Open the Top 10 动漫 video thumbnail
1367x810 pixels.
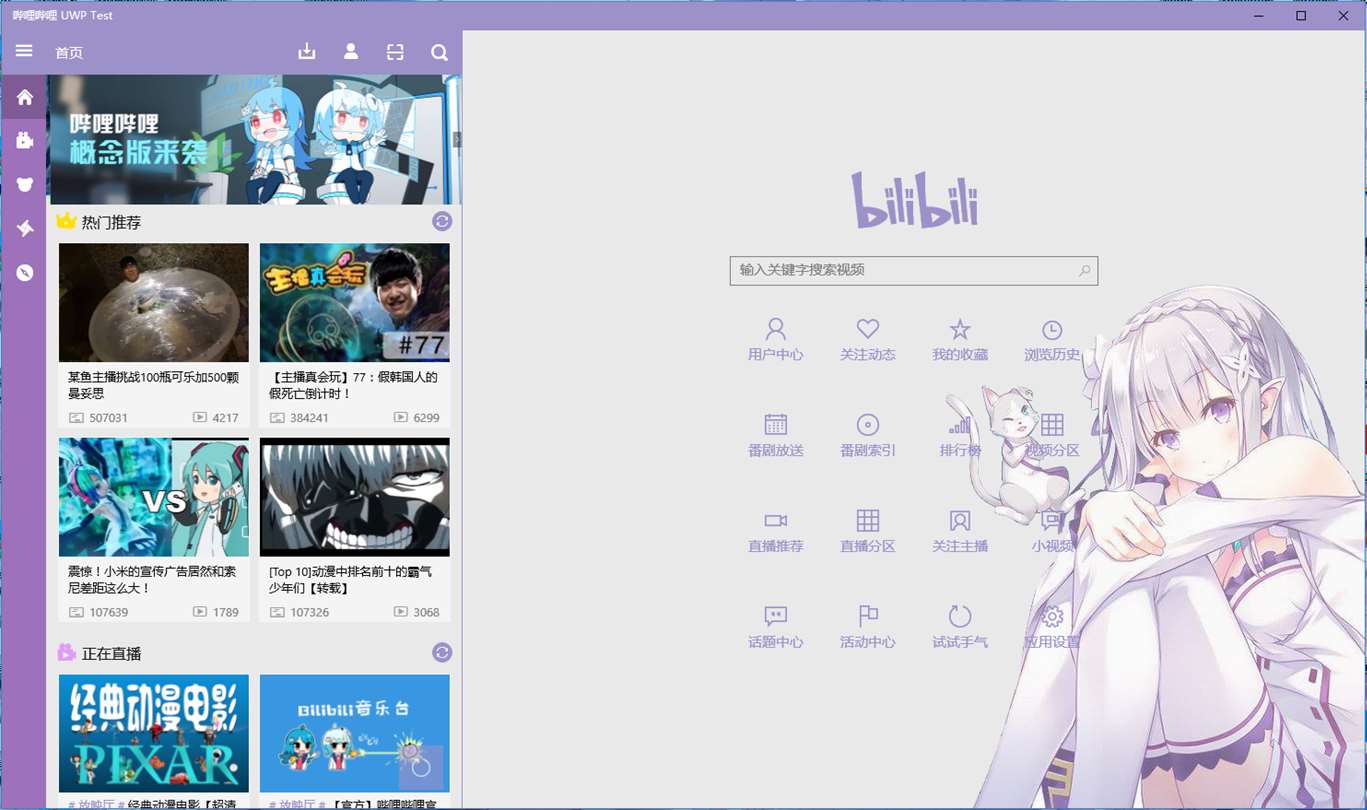(355, 497)
